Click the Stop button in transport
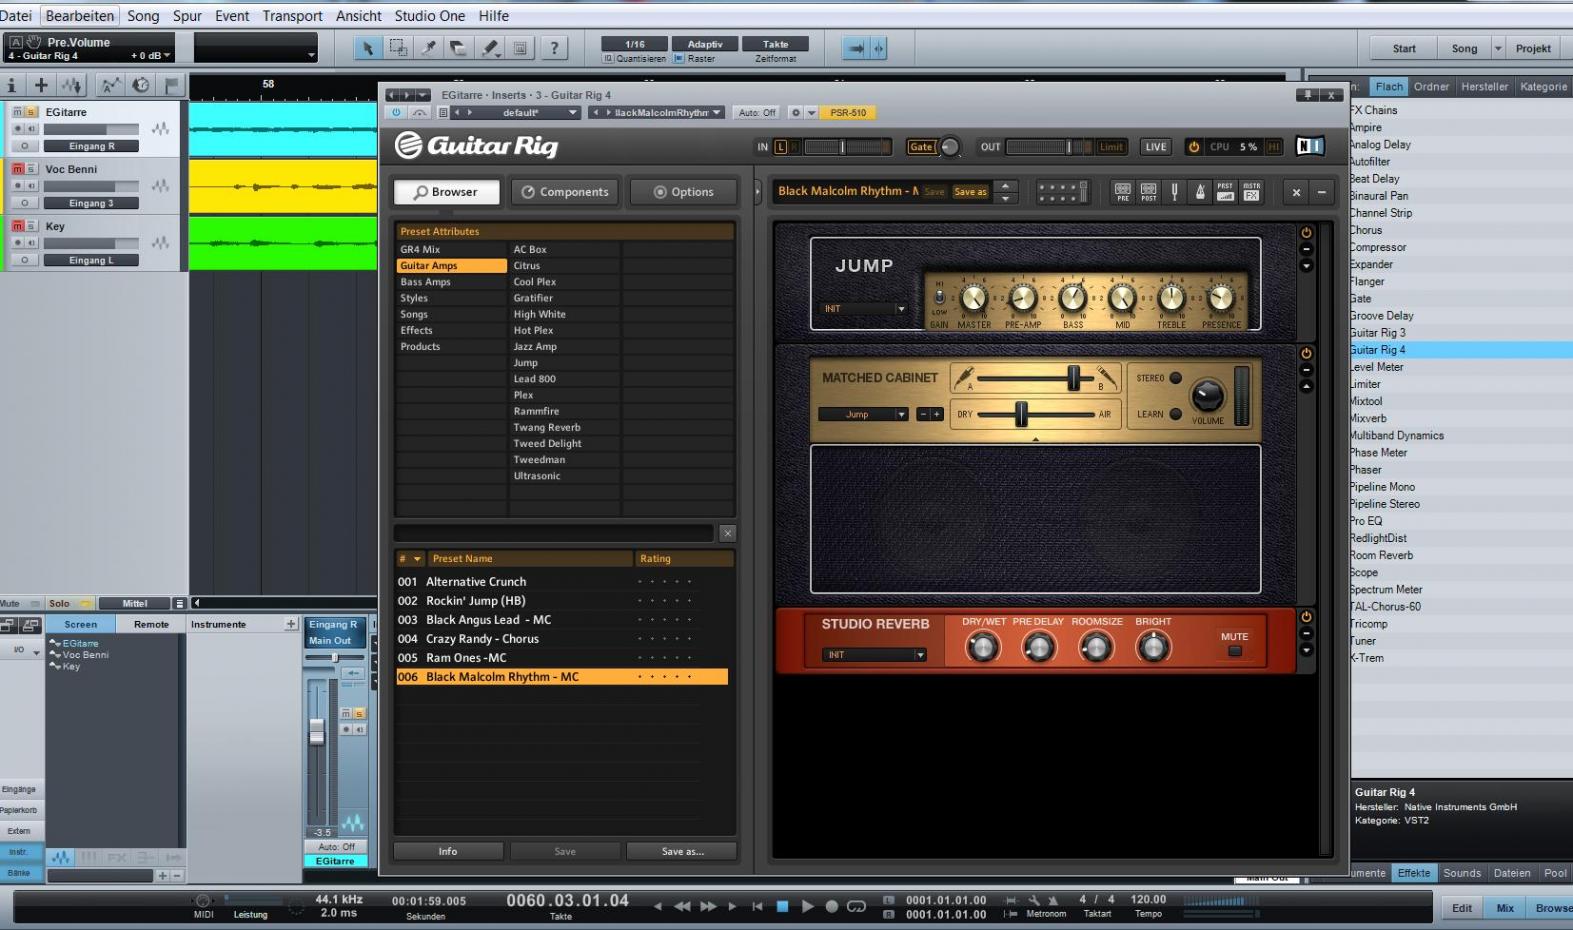The image size is (1573, 930). 782,906
